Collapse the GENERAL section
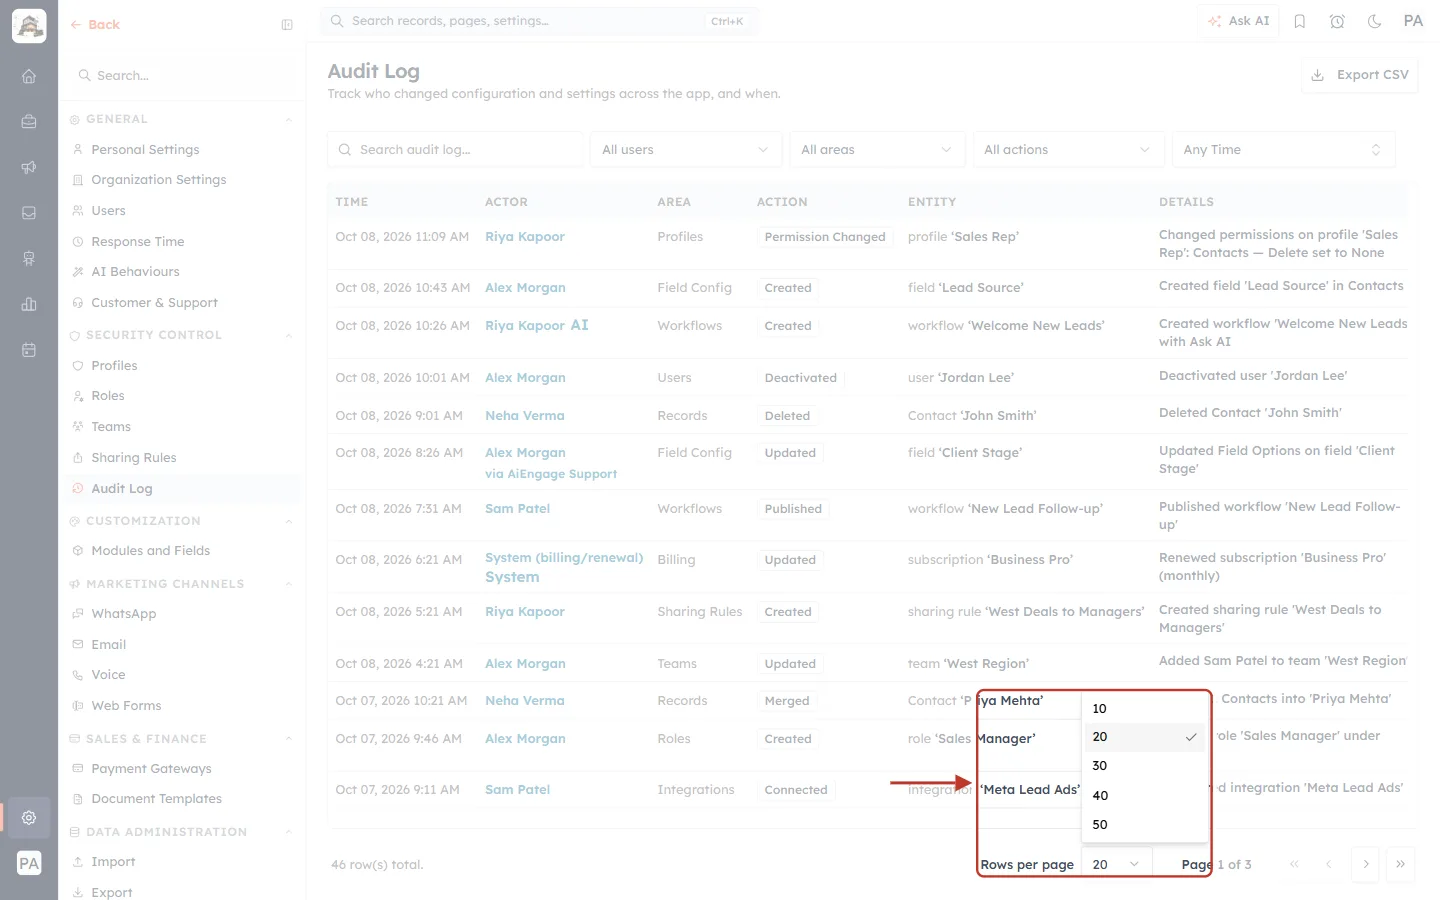The height and width of the screenshot is (900, 1440). point(289,120)
